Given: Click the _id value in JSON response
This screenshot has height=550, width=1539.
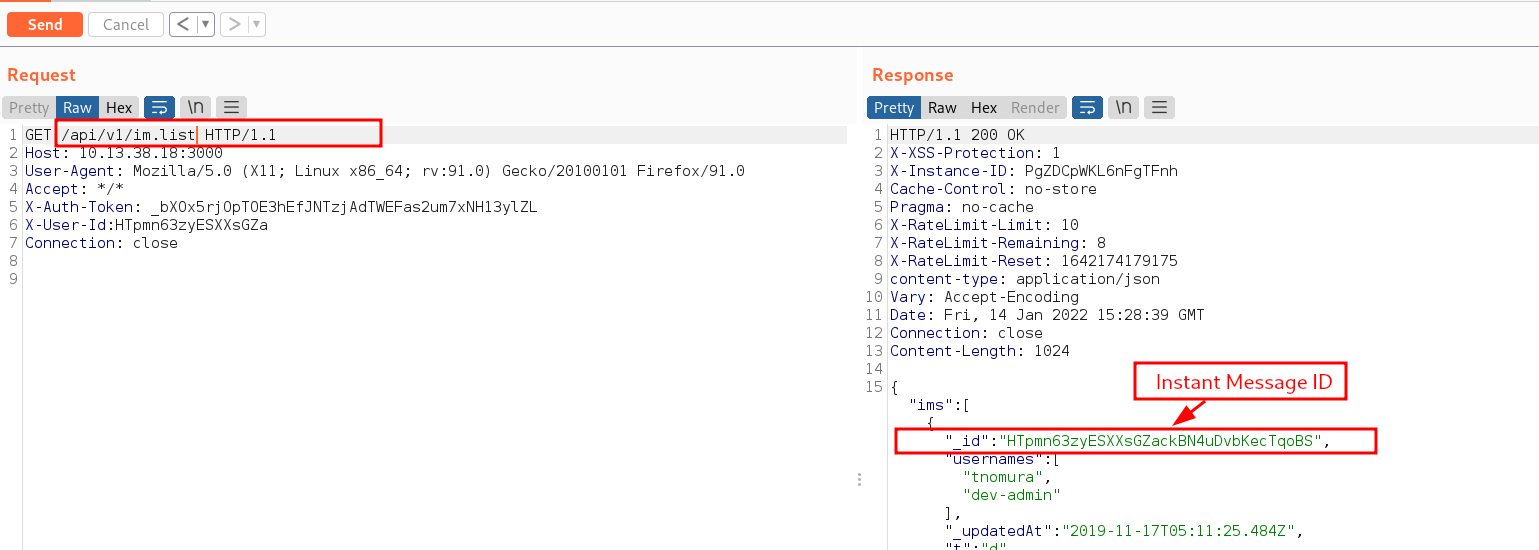Looking at the screenshot, I should pyautogui.click(x=1161, y=441).
